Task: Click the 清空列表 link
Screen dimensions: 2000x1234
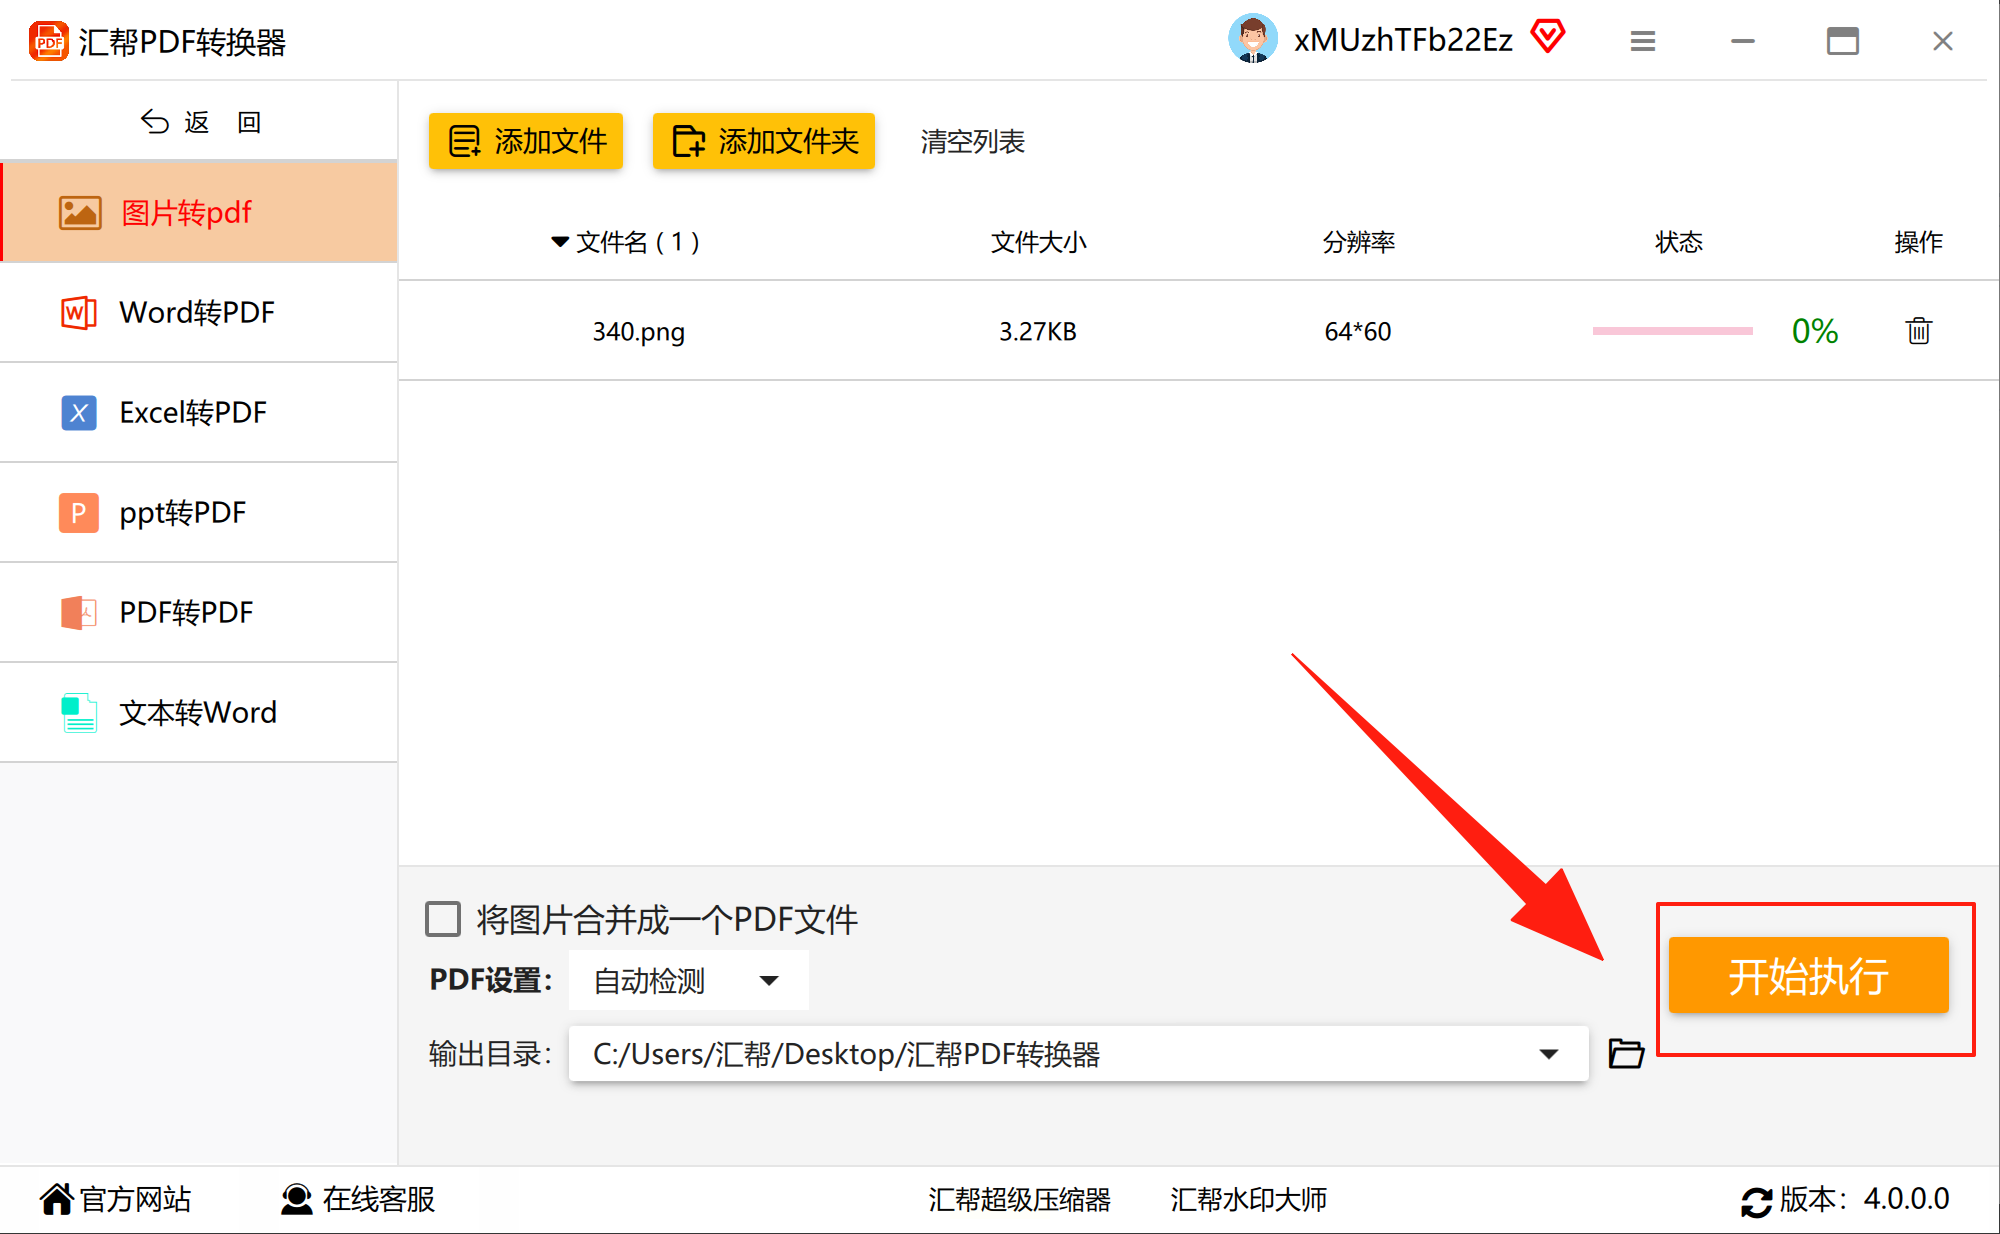Action: [972, 141]
